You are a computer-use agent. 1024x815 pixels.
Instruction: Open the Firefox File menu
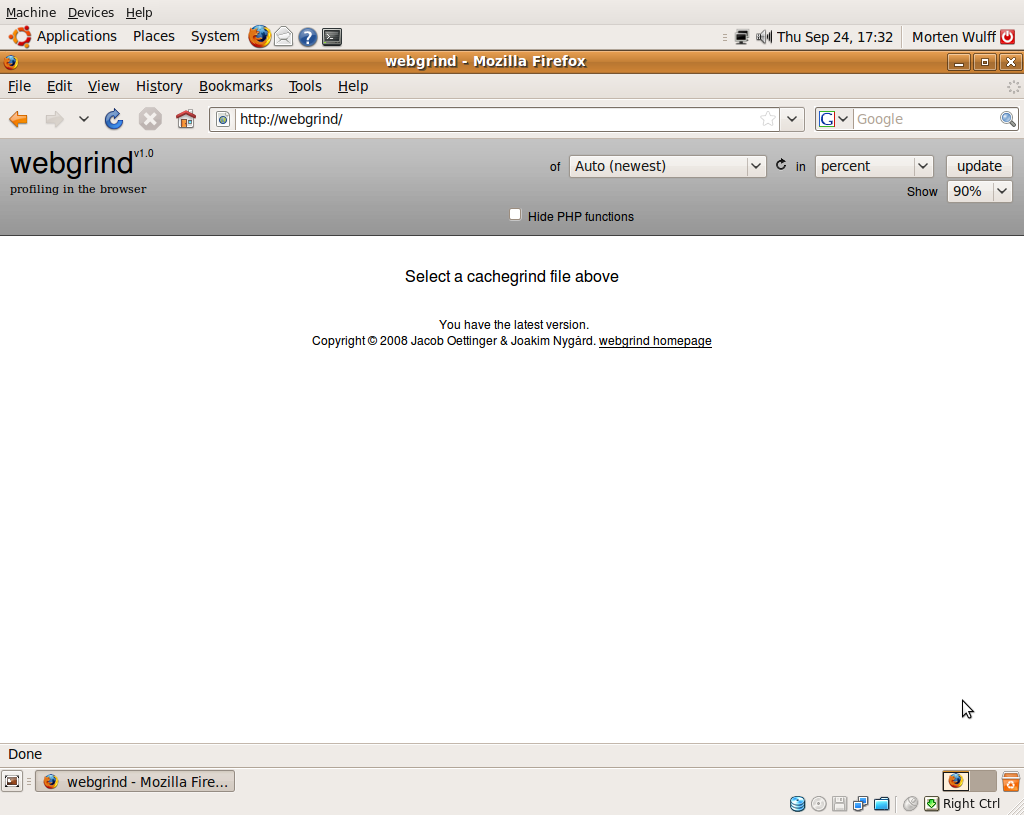pyautogui.click(x=20, y=86)
